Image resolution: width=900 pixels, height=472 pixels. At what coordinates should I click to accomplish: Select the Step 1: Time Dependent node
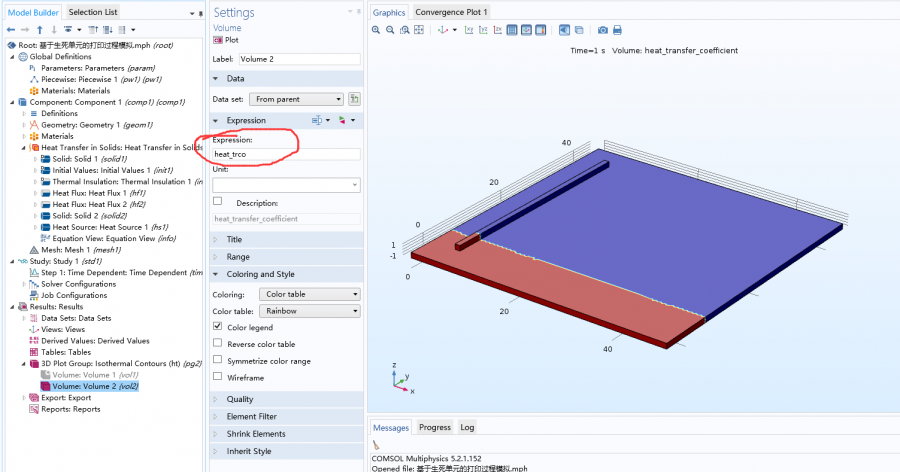tap(116, 273)
